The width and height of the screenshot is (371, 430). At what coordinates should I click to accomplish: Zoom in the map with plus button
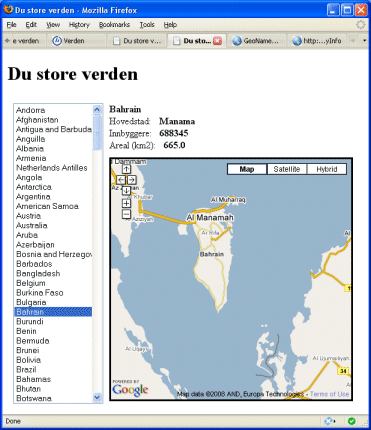pos(126,203)
